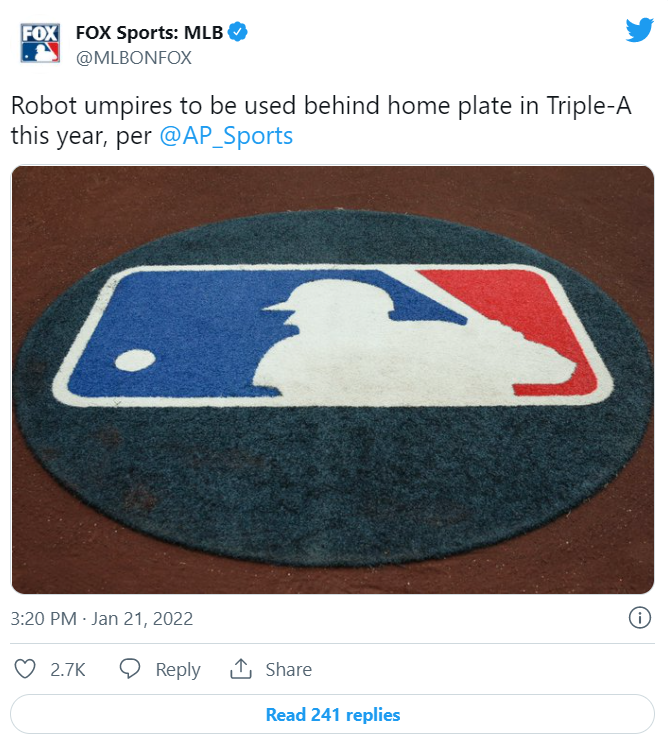Open Twitter via the blue bird icon
The image size is (668, 746).
point(639,30)
